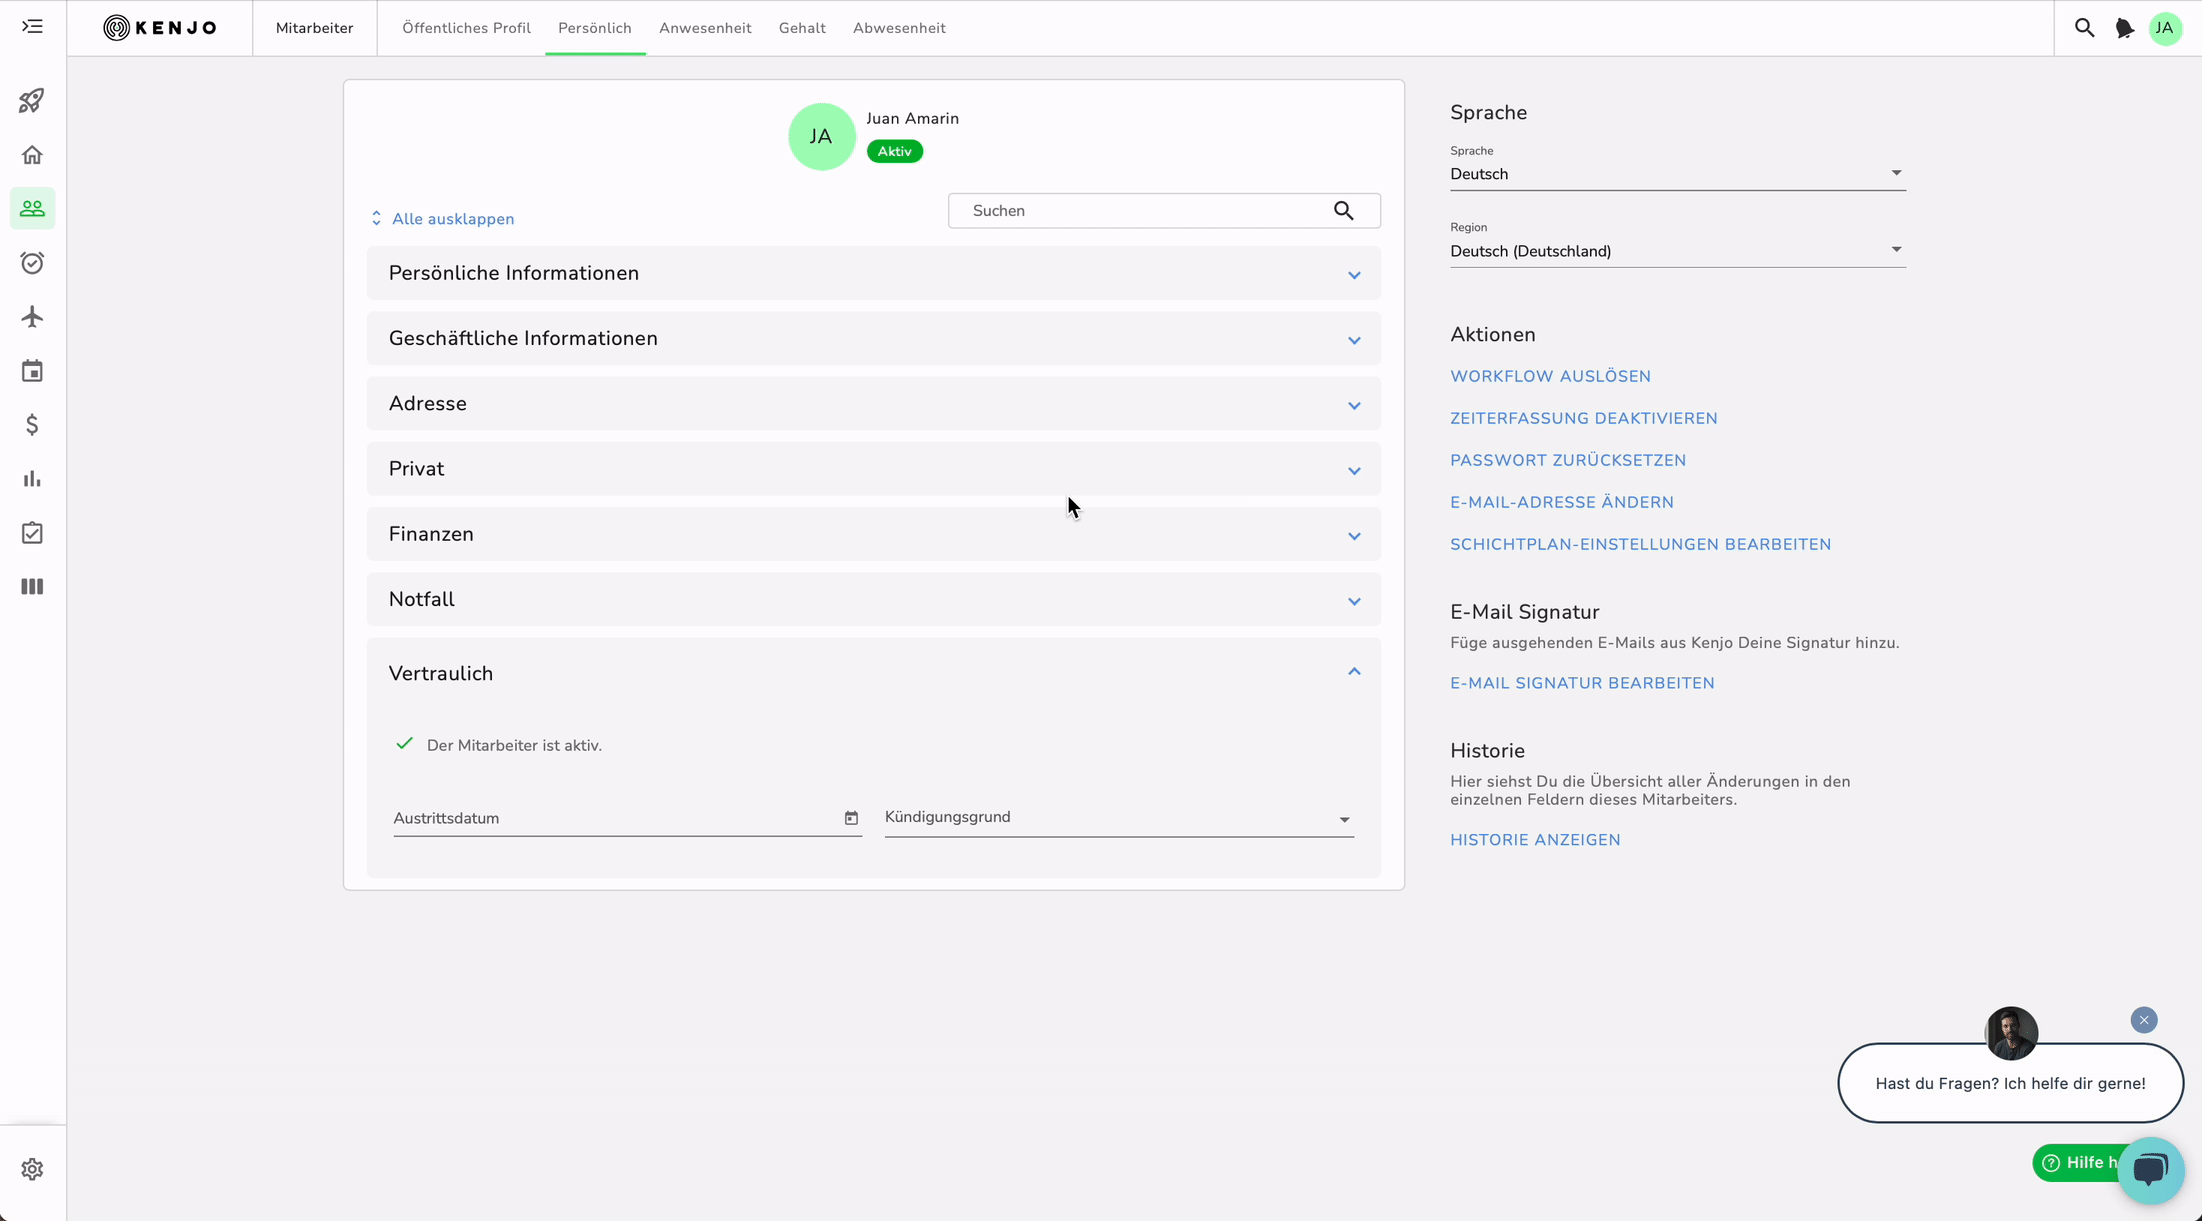The height and width of the screenshot is (1221, 2202).
Task: Open the settings gear in sidebar
Action: click(32, 1169)
